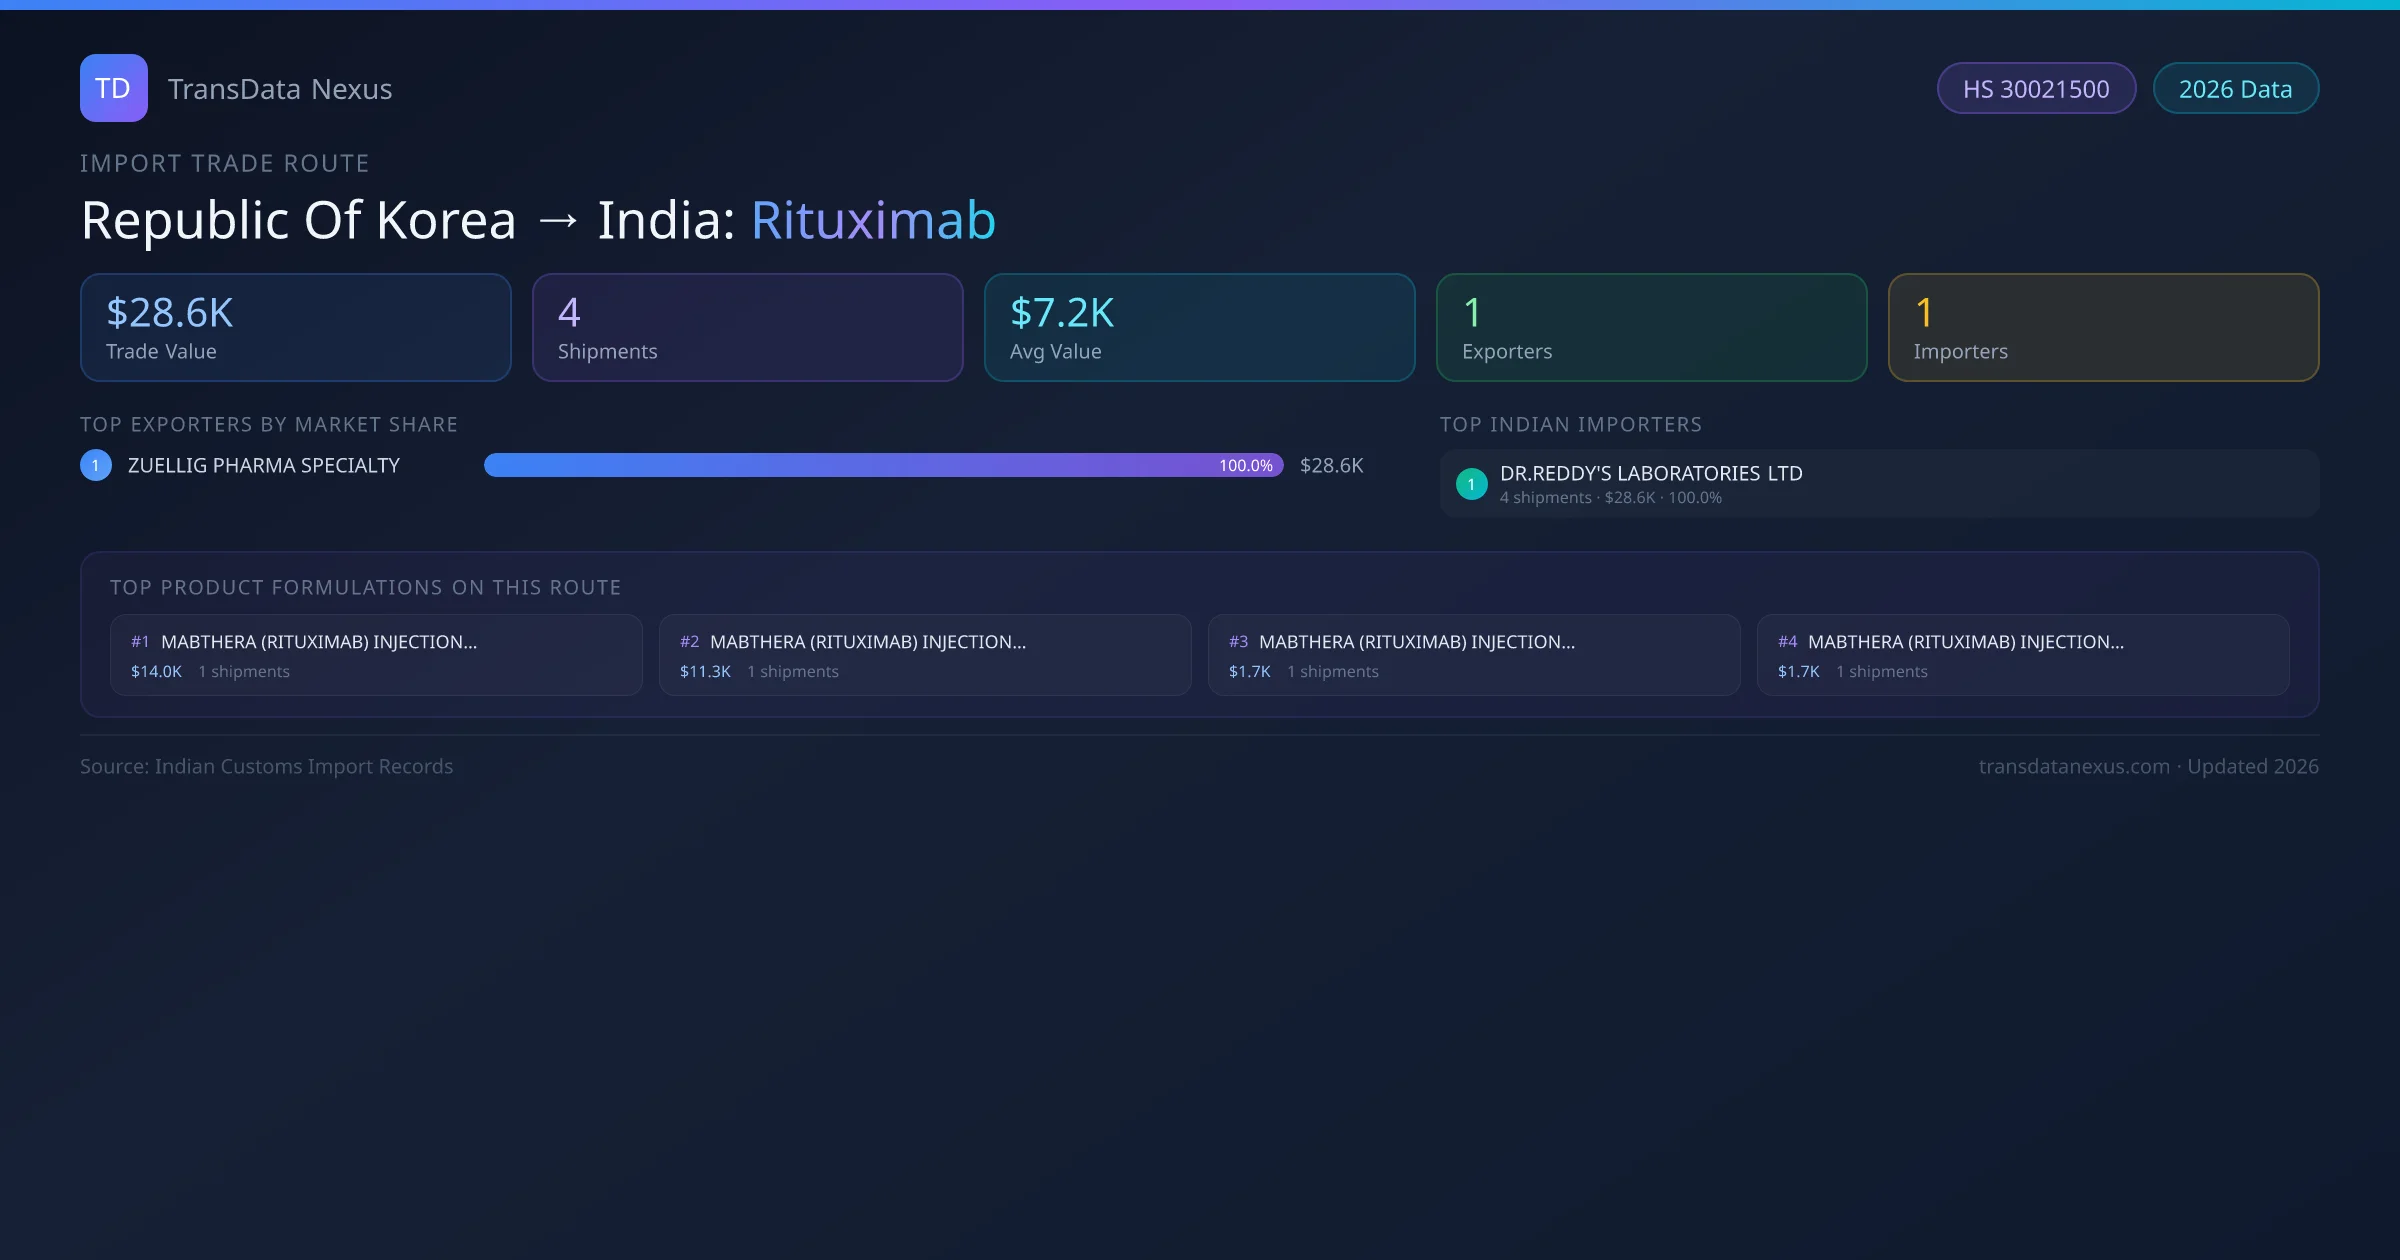Click the Importers card showing 1
Image resolution: width=2400 pixels, height=1260 pixels.
(x=2103, y=327)
